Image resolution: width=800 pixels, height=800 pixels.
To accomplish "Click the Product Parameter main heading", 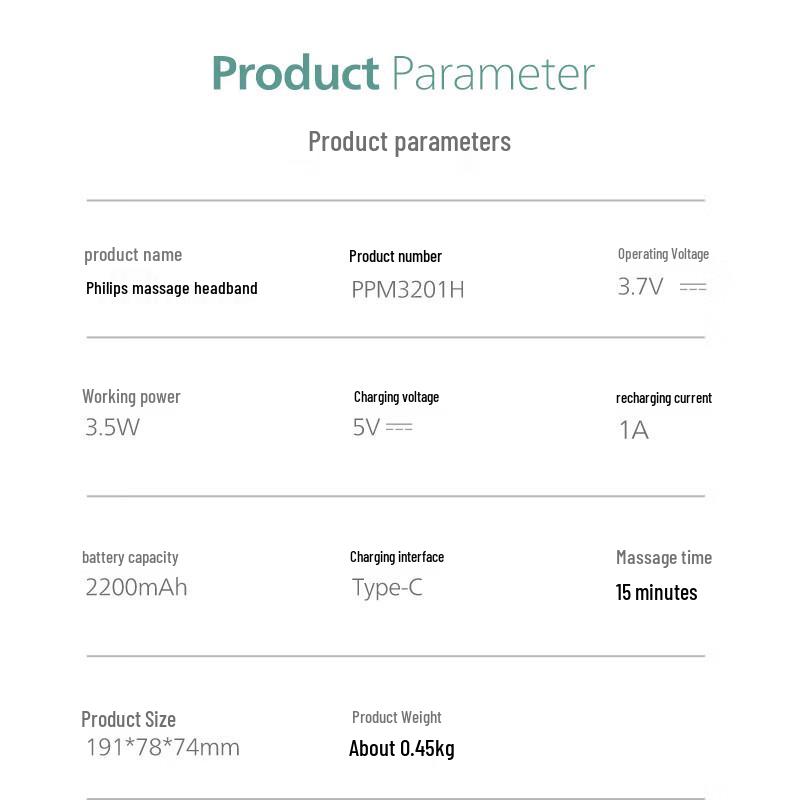I will 403,74.
